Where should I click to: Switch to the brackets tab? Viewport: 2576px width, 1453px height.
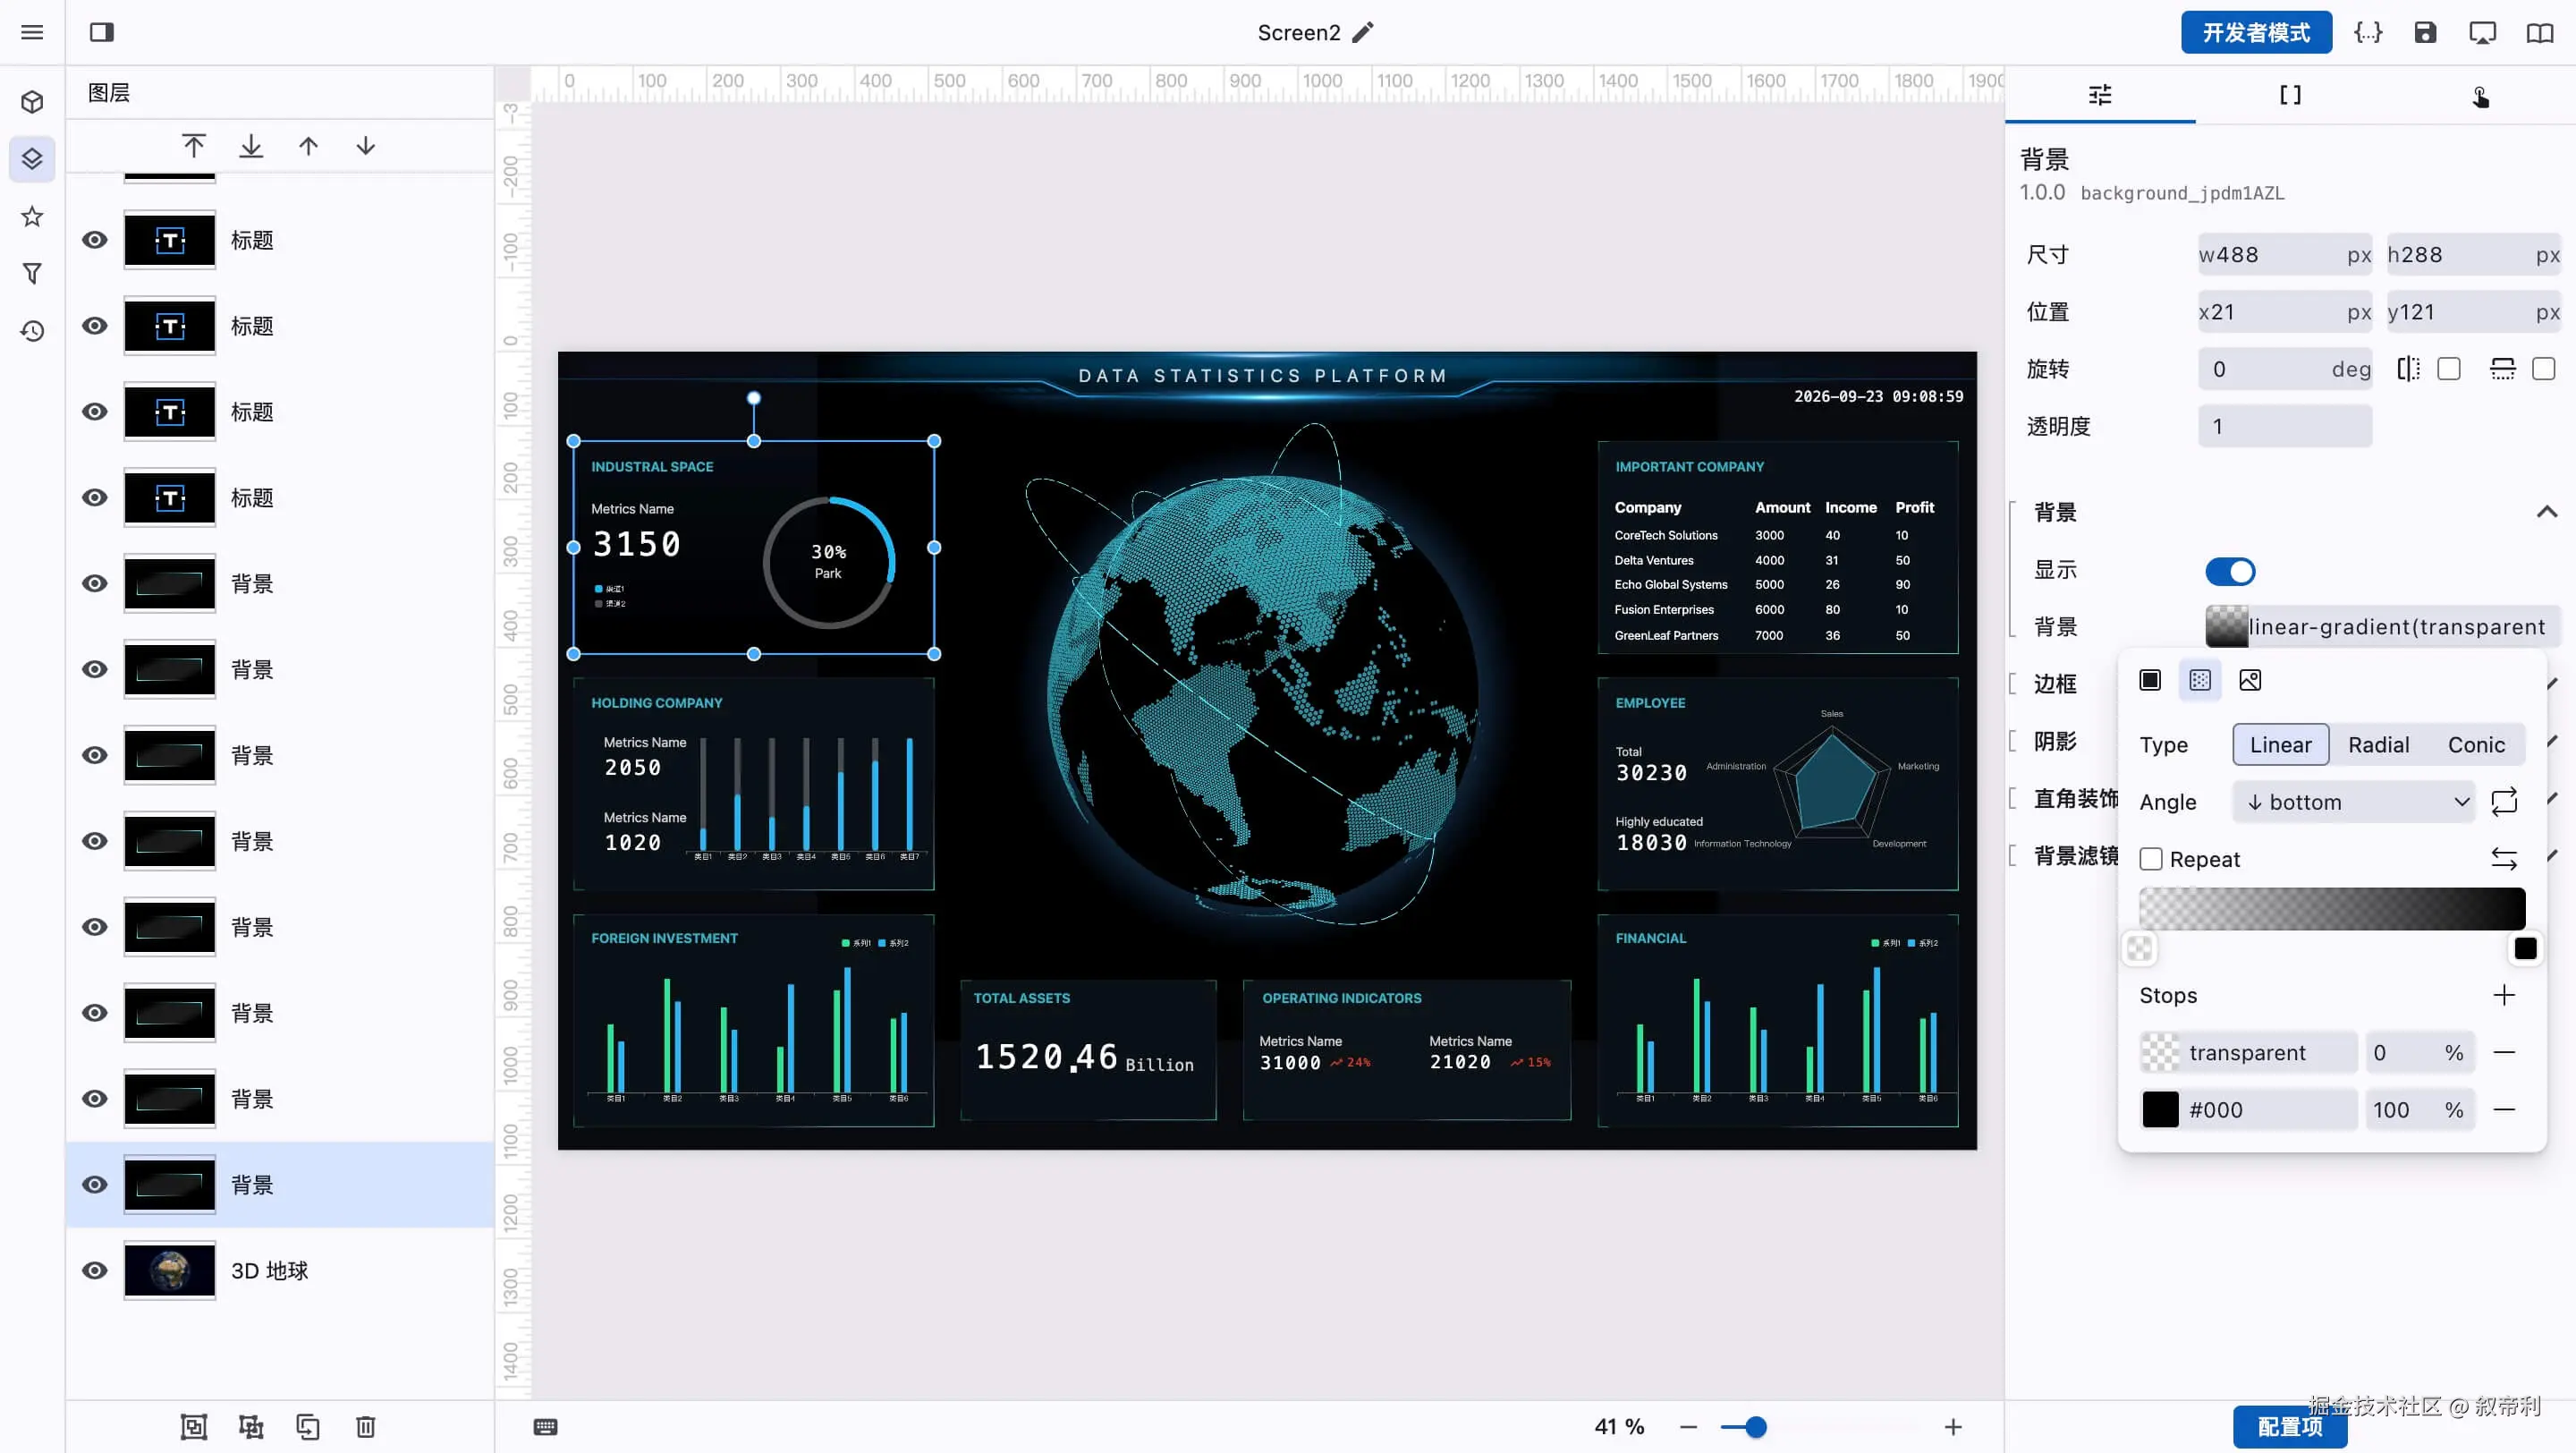(2290, 95)
